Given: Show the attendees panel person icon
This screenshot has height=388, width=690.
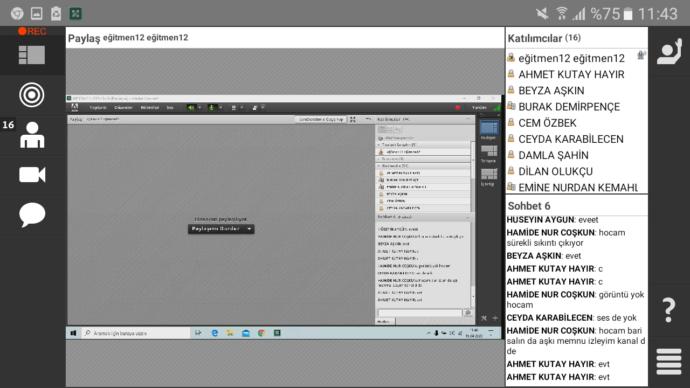Looking at the screenshot, I should [32, 135].
